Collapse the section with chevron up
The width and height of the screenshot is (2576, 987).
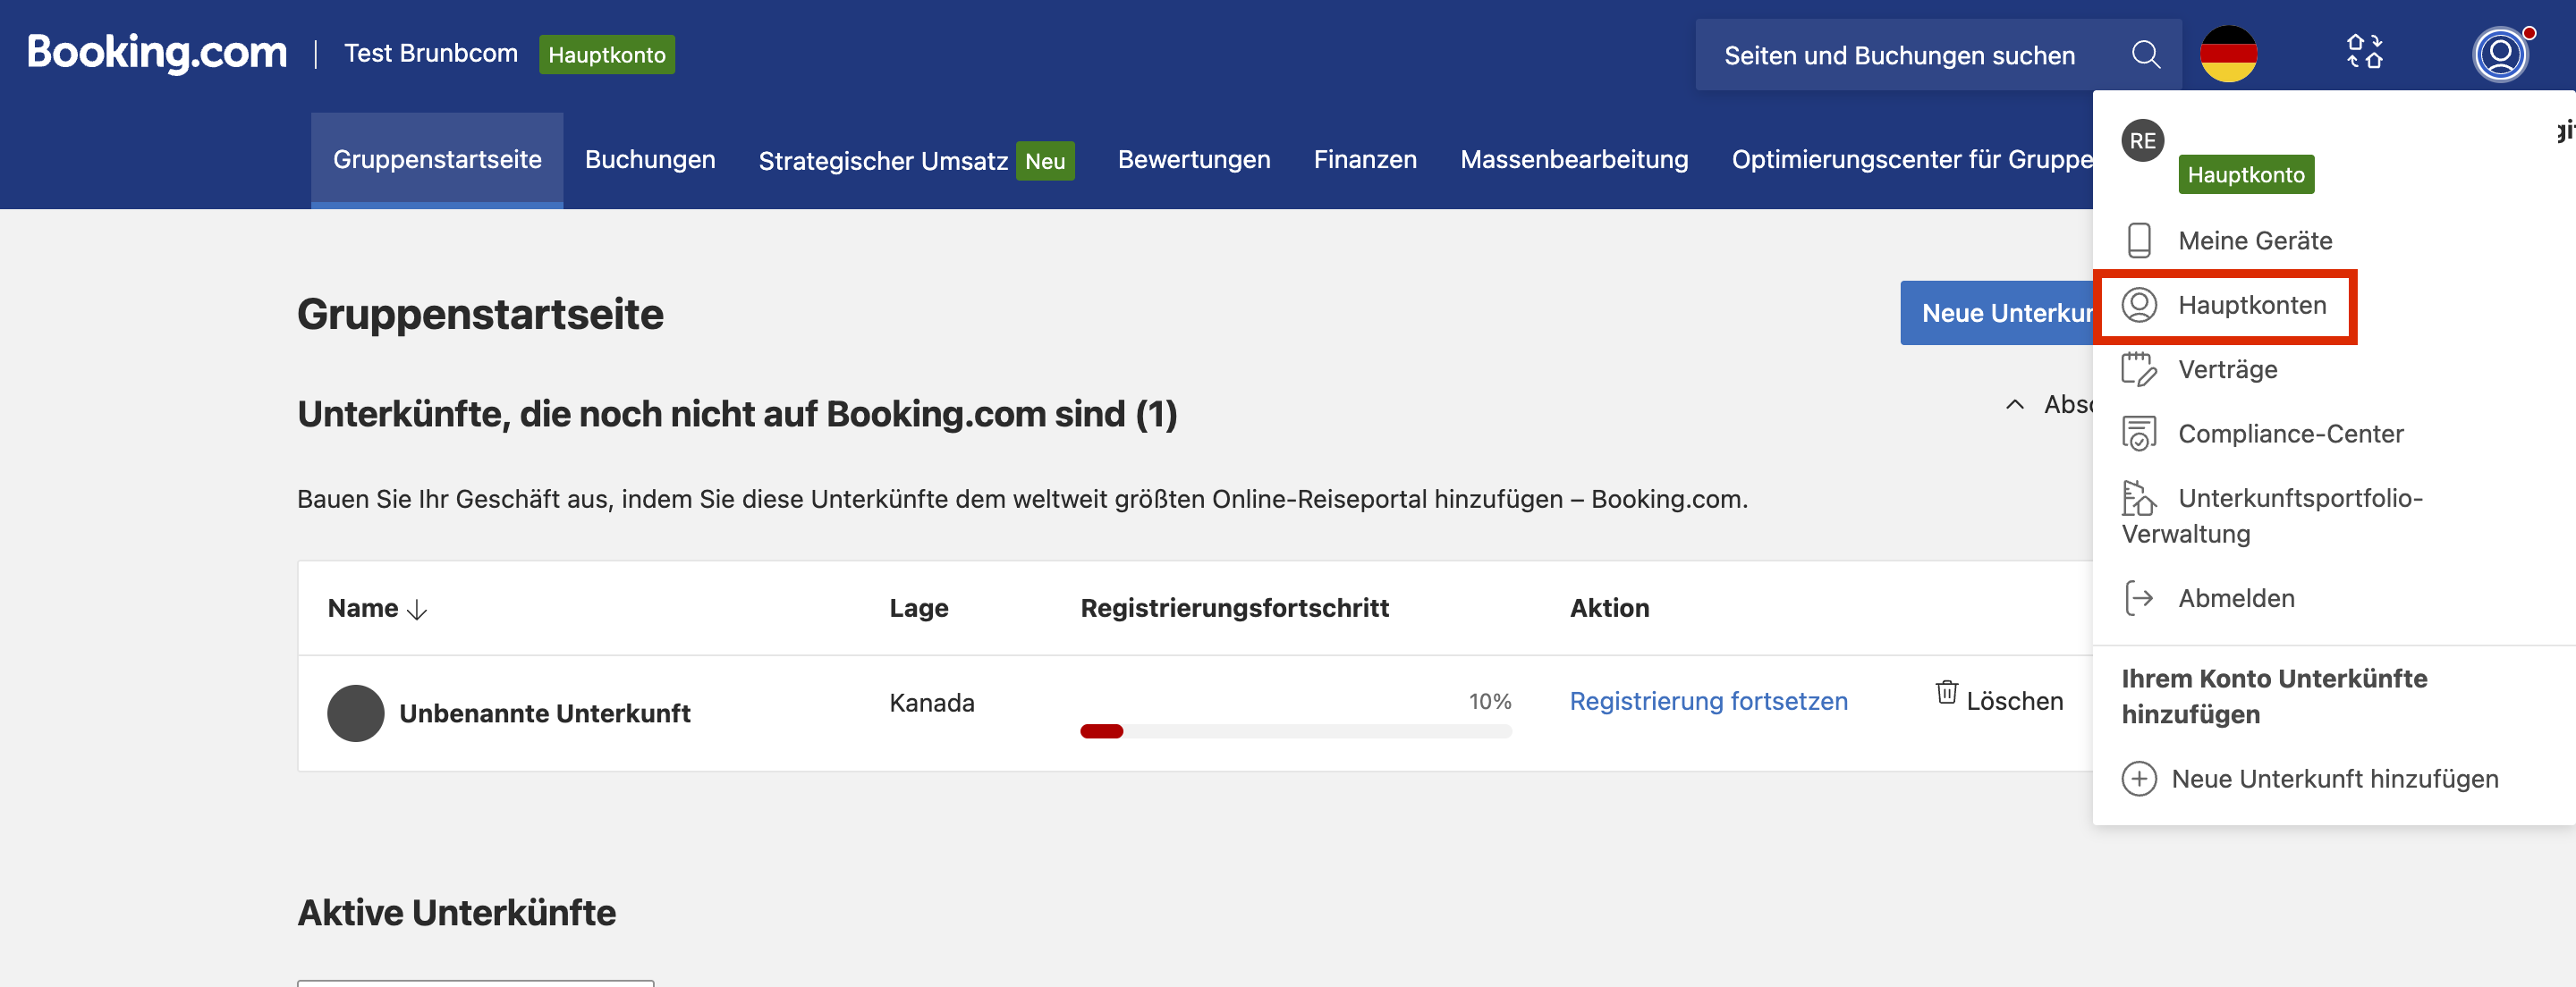tap(2014, 405)
